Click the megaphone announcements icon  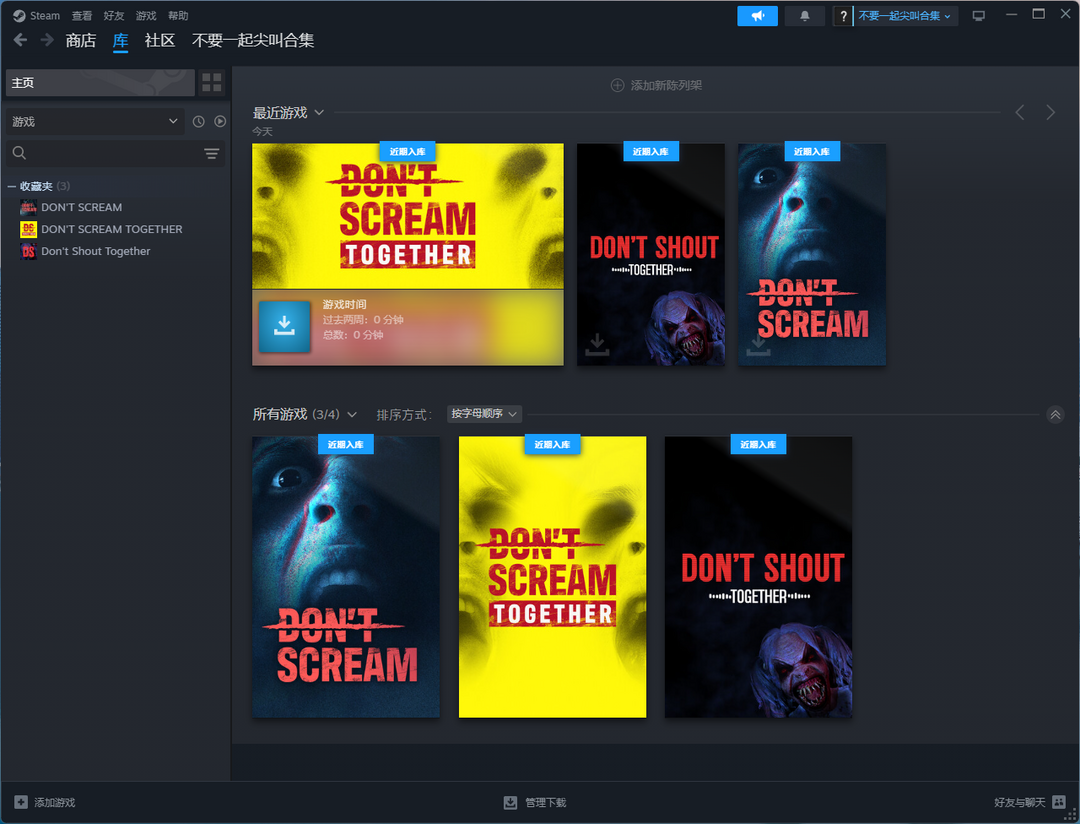point(757,16)
